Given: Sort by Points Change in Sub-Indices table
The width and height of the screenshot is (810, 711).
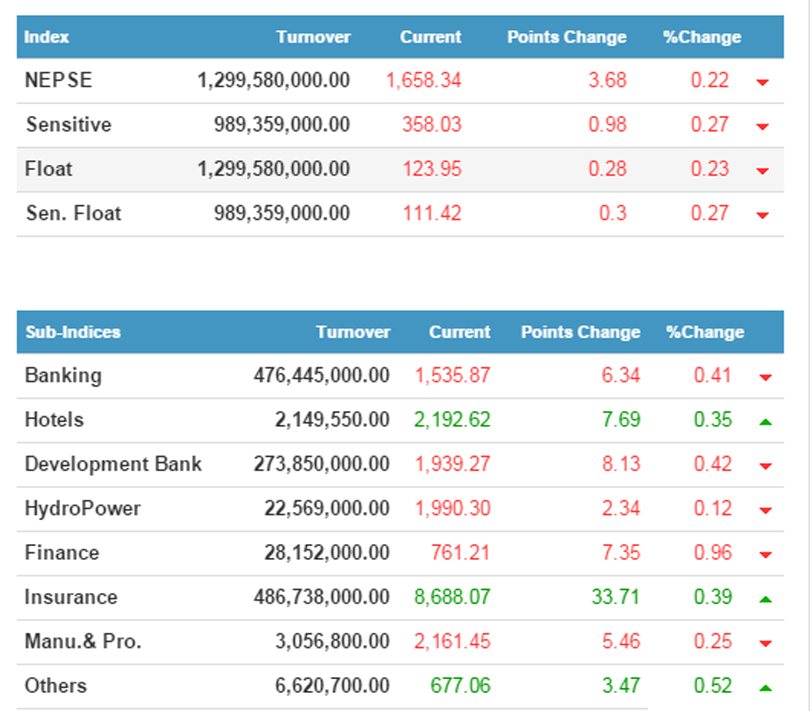Looking at the screenshot, I should point(580,332).
